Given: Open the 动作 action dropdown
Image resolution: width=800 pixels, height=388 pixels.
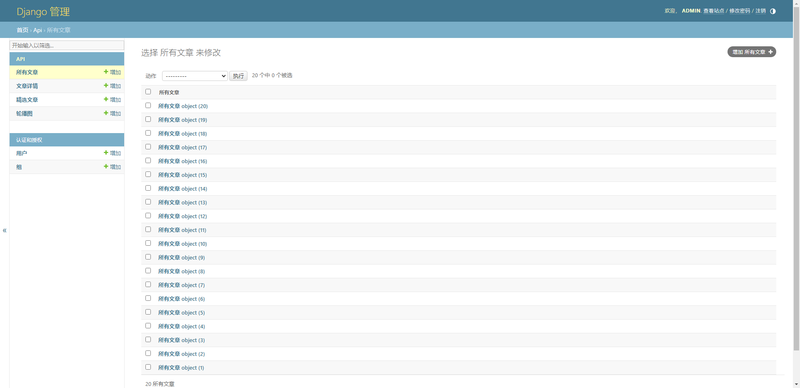Looking at the screenshot, I should [x=195, y=76].
